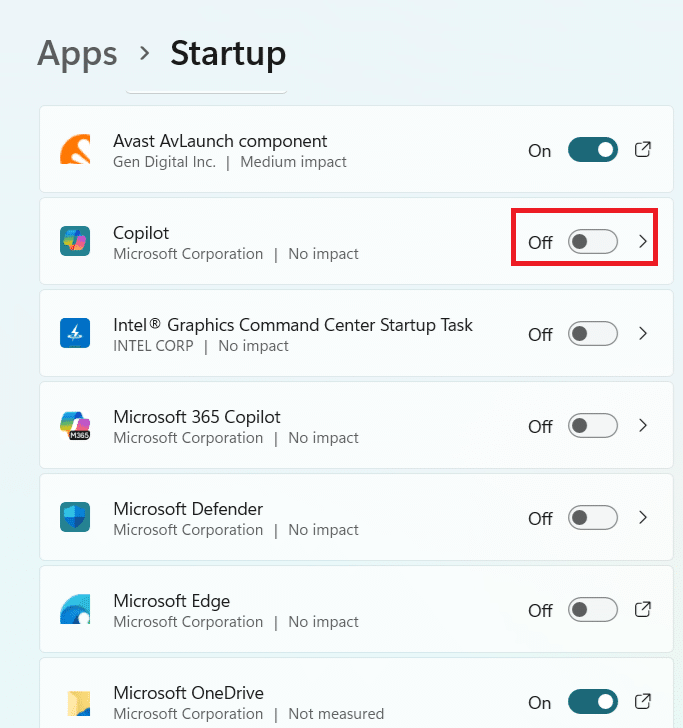The image size is (683, 728).
Task: Expand Microsoft Defender entry chevron
Action: (x=643, y=518)
